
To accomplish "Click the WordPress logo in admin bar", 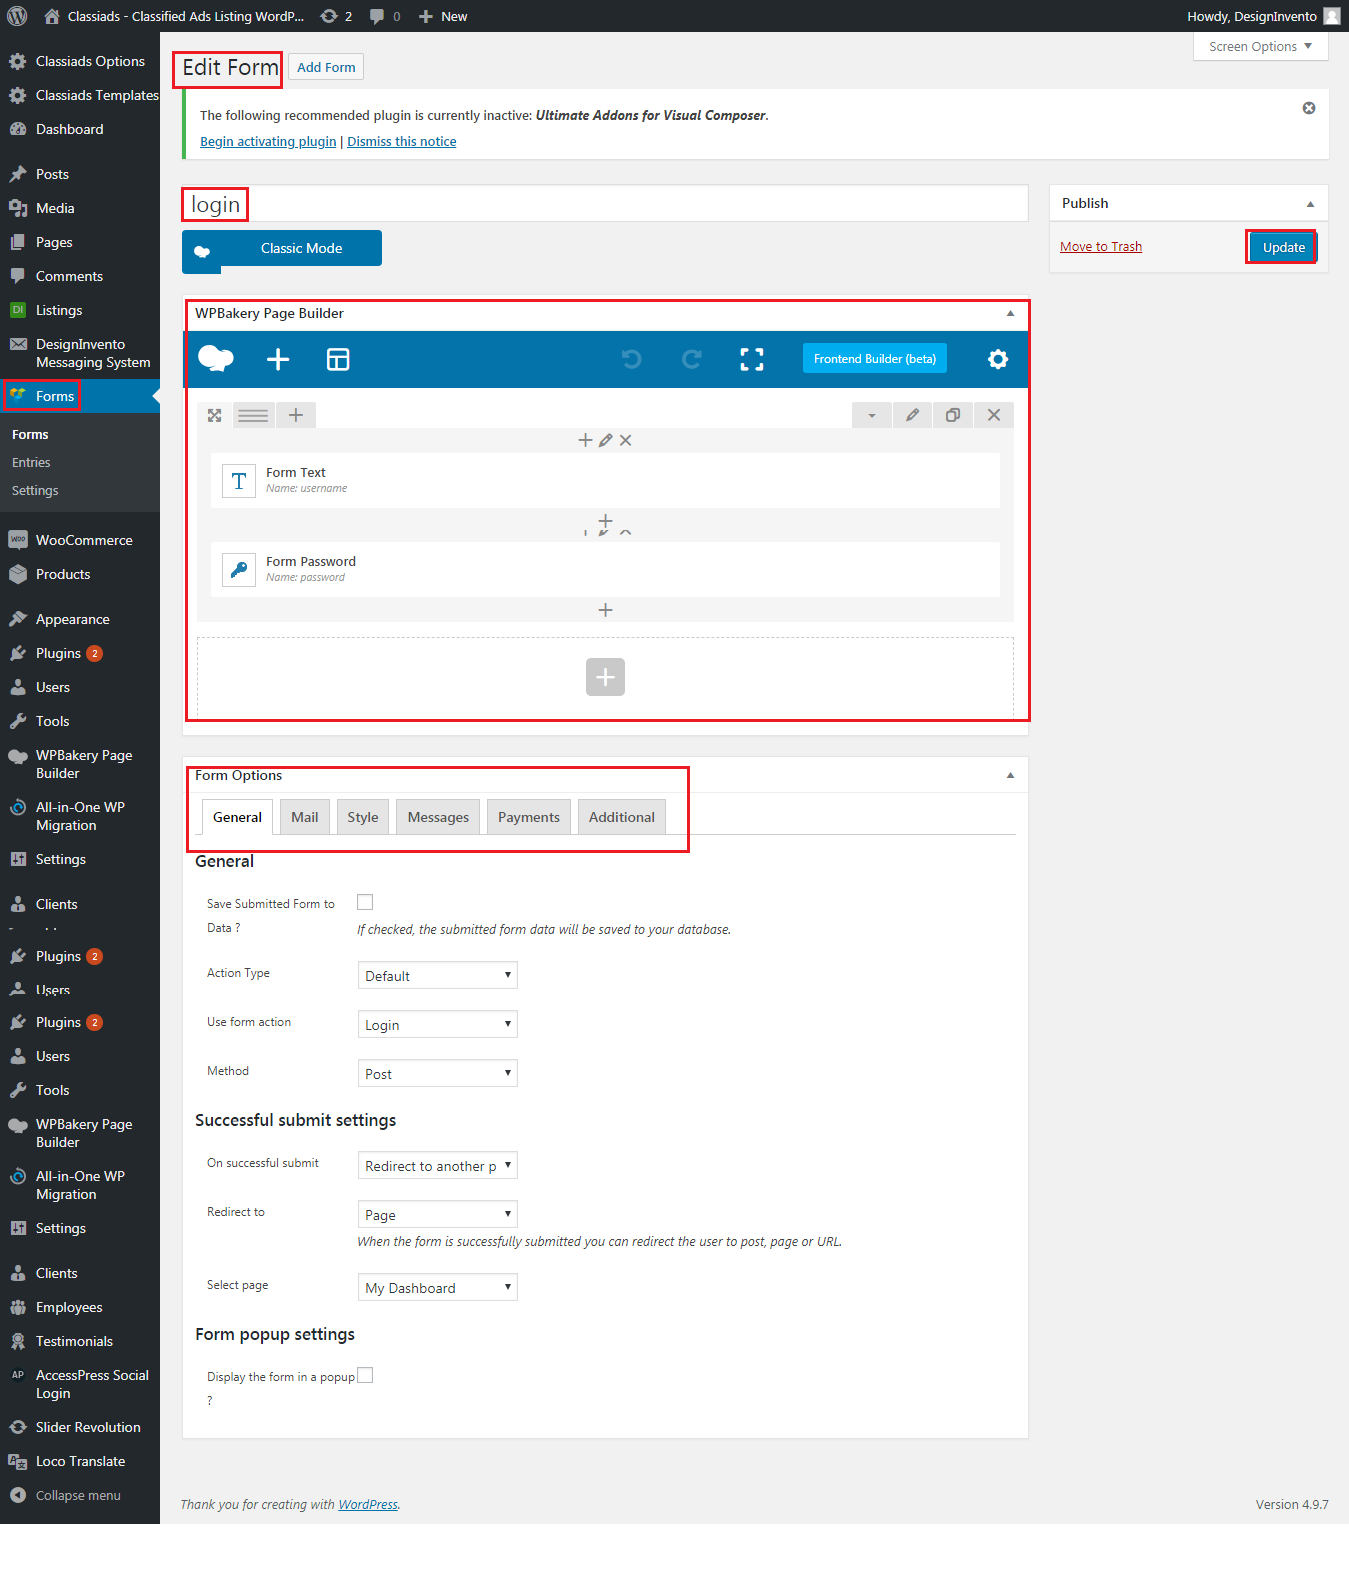I will 17,16.
